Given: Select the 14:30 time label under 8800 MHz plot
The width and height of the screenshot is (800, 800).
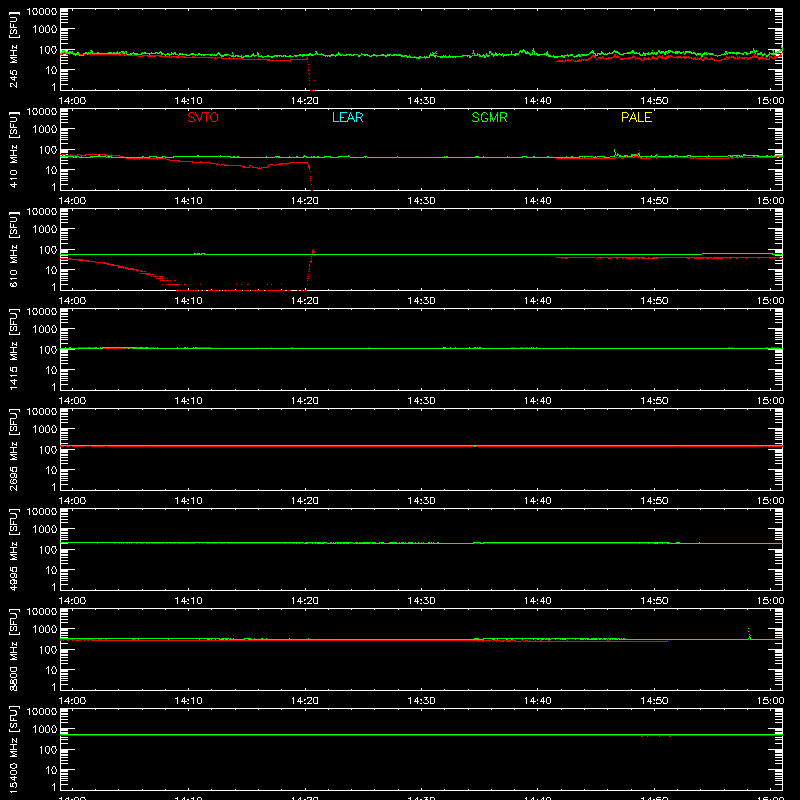Looking at the screenshot, I should [x=421, y=701].
